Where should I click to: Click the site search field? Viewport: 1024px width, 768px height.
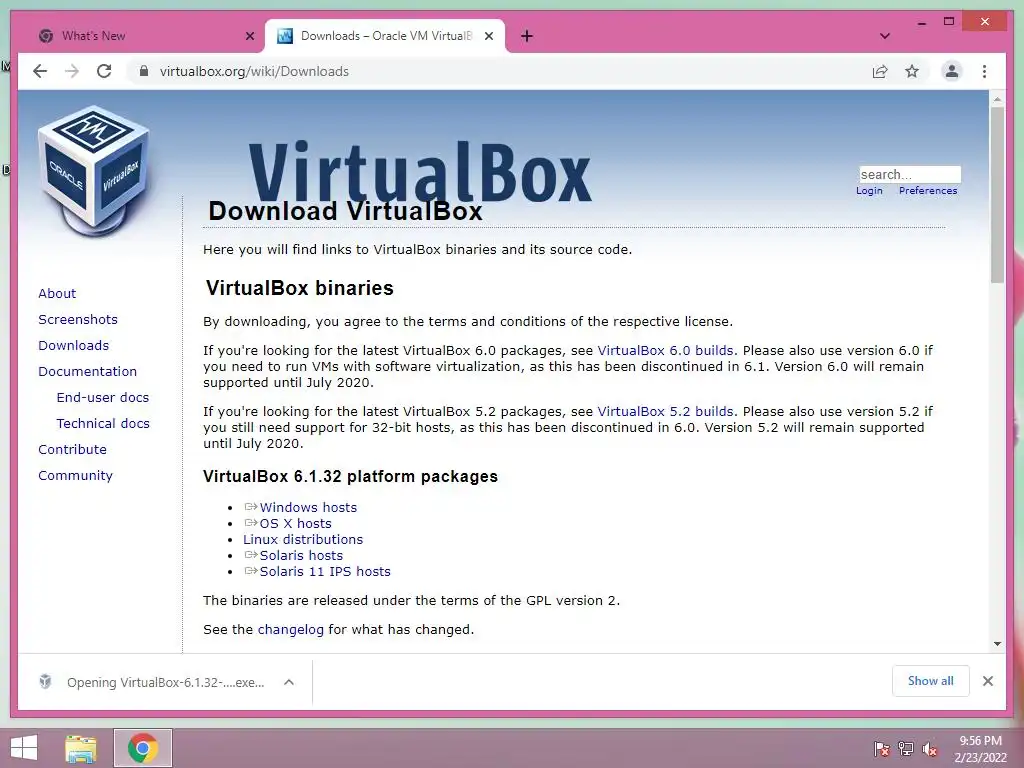(910, 174)
